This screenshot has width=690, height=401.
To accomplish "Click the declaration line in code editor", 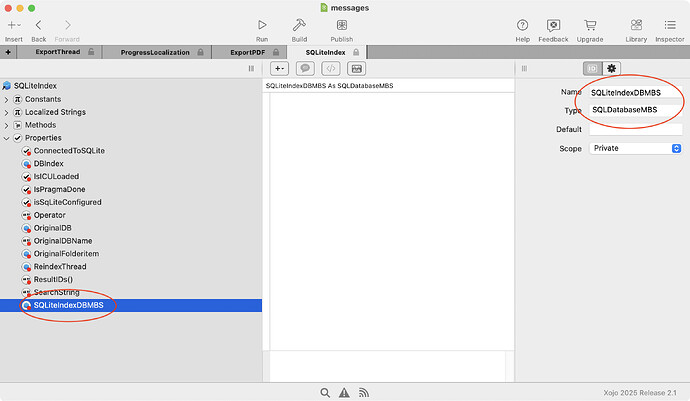I will [330, 86].
